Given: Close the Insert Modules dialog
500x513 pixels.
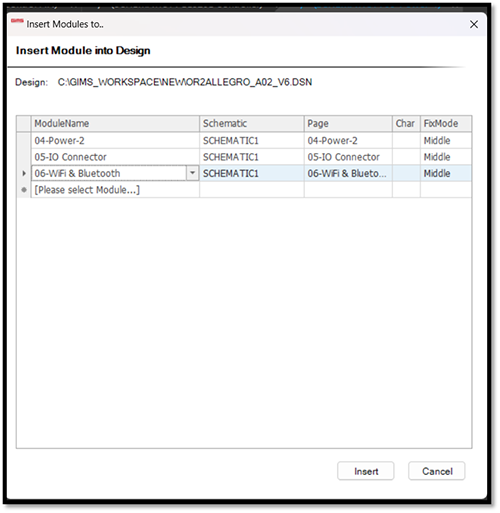Looking at the screenshot, I should tap(473, 24).
